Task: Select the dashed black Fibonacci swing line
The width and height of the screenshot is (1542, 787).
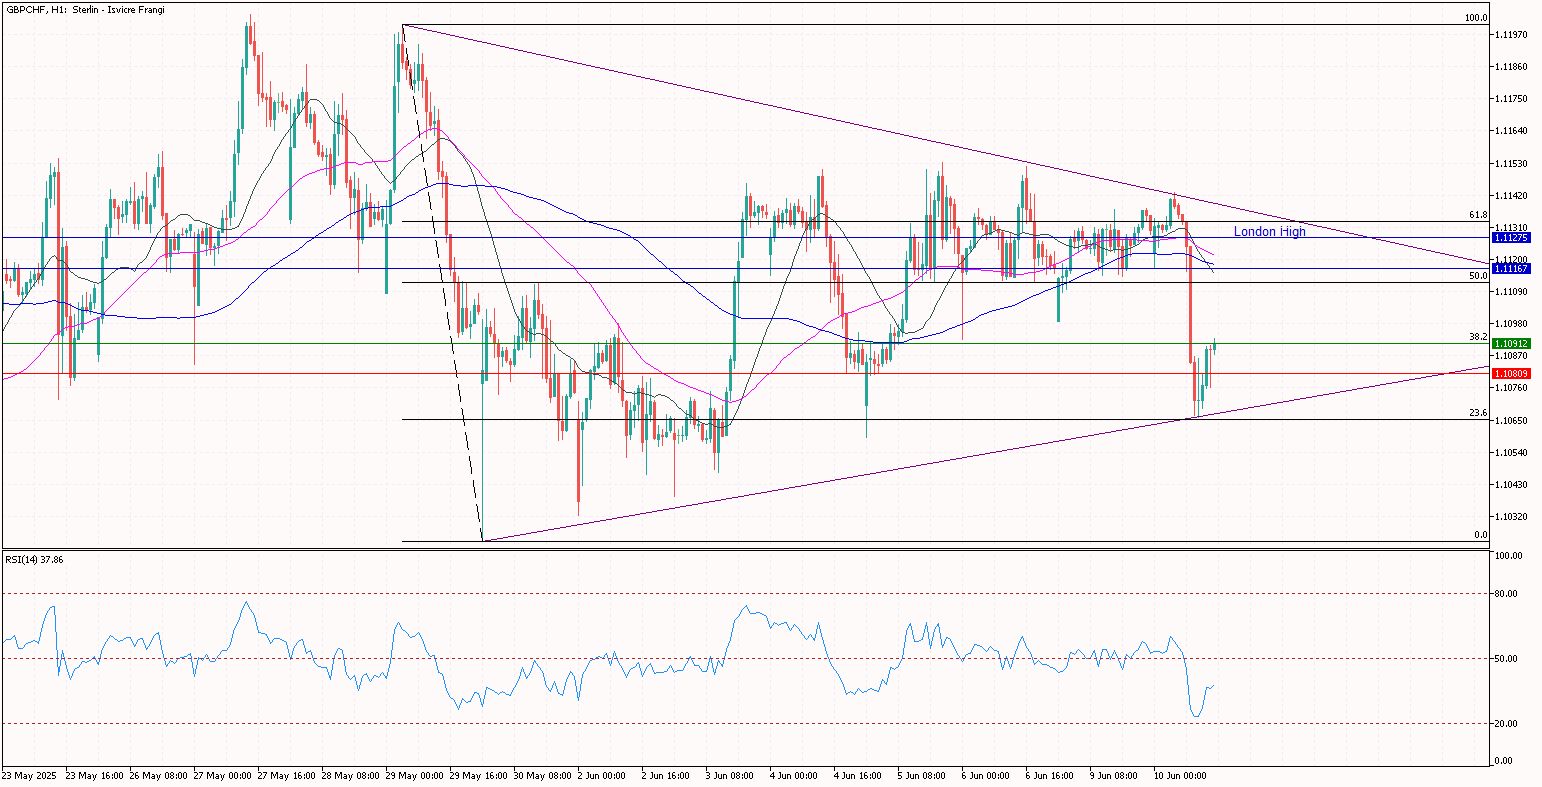Action: 442,283
